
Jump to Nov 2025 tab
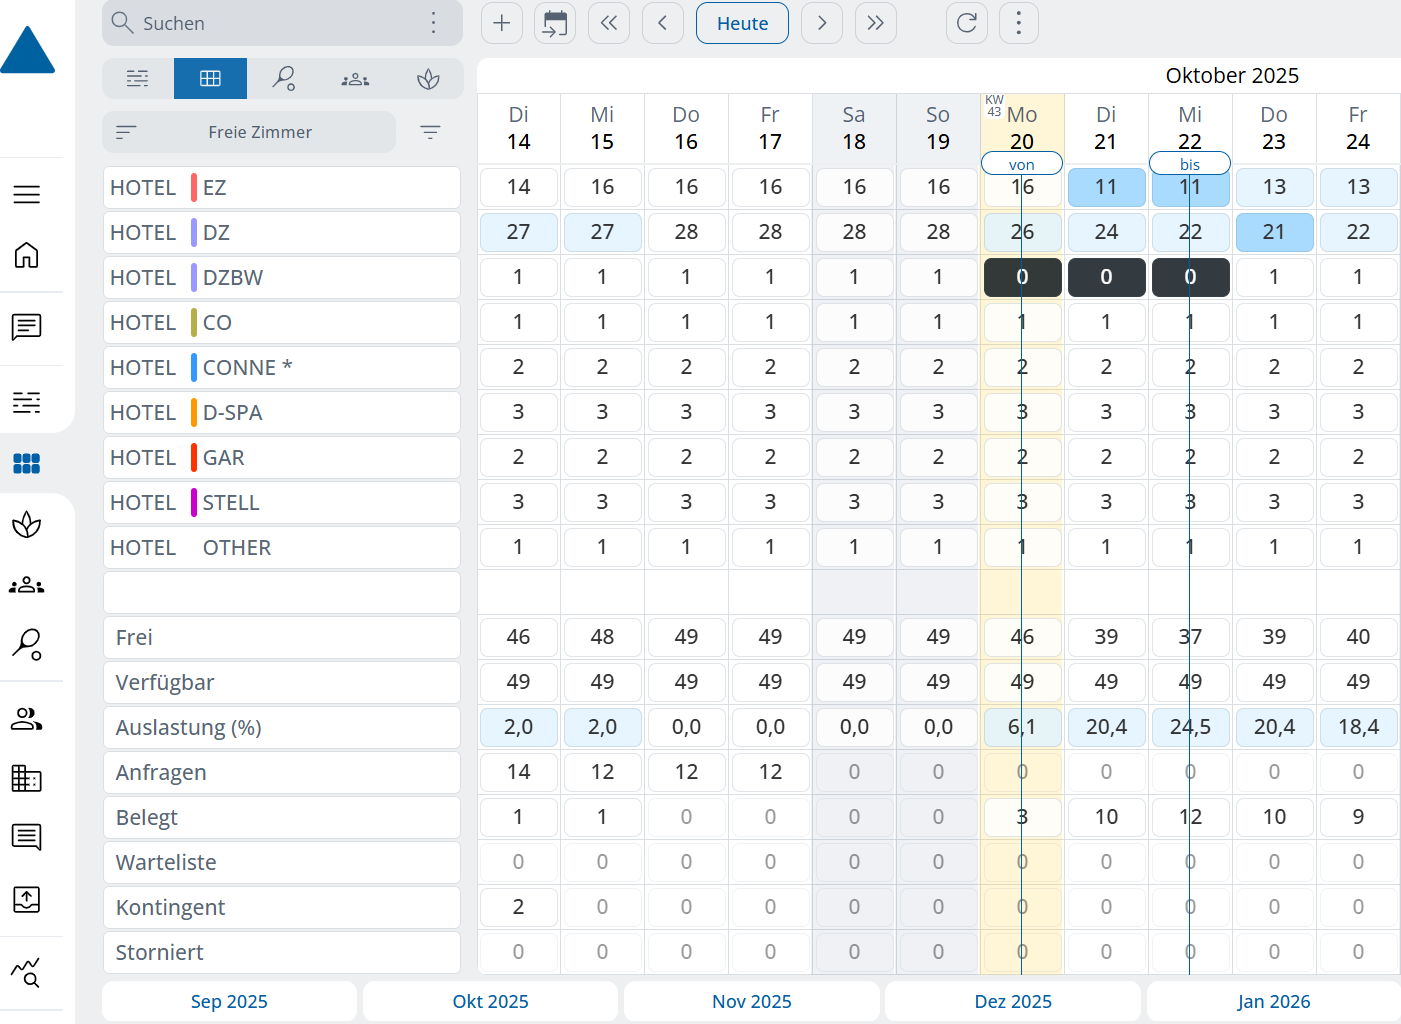click(751, 1001)
